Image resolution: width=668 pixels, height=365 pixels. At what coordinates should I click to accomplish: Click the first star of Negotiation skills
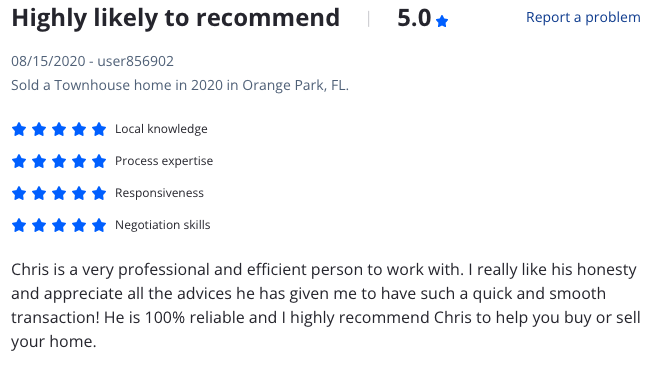19,225
